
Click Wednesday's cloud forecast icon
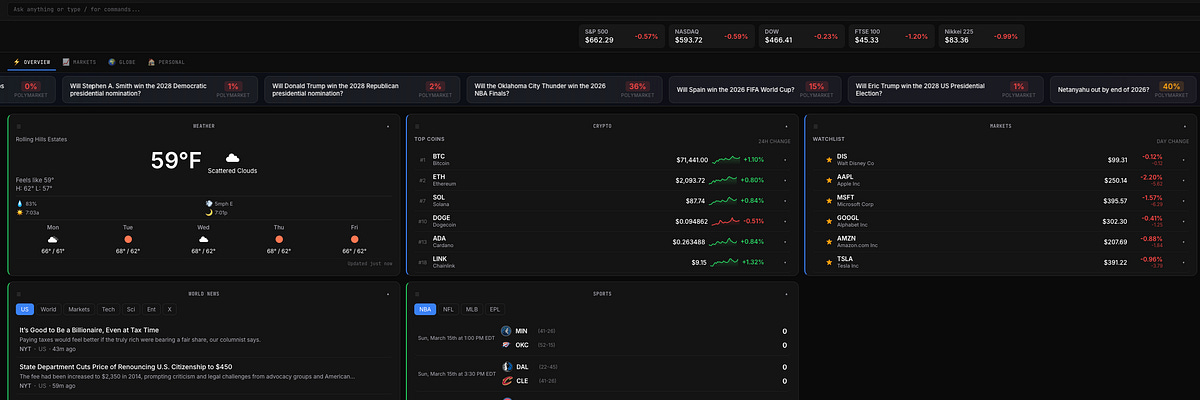203,240
